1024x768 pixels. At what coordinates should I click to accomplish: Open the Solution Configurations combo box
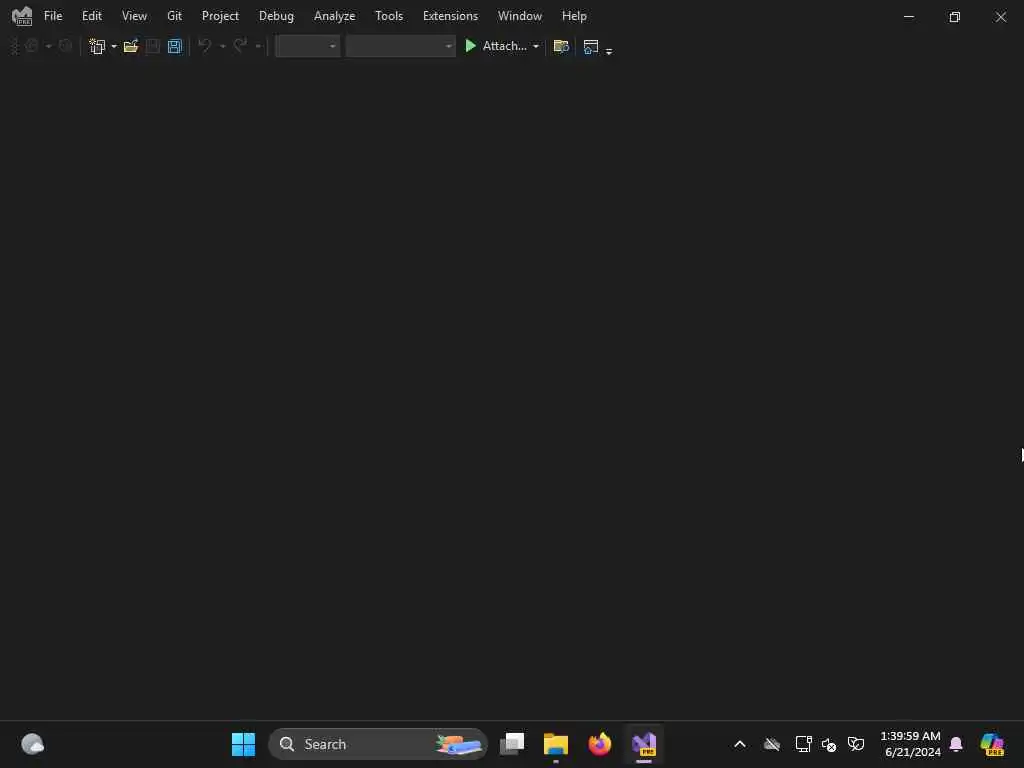[x=307, y=46]
